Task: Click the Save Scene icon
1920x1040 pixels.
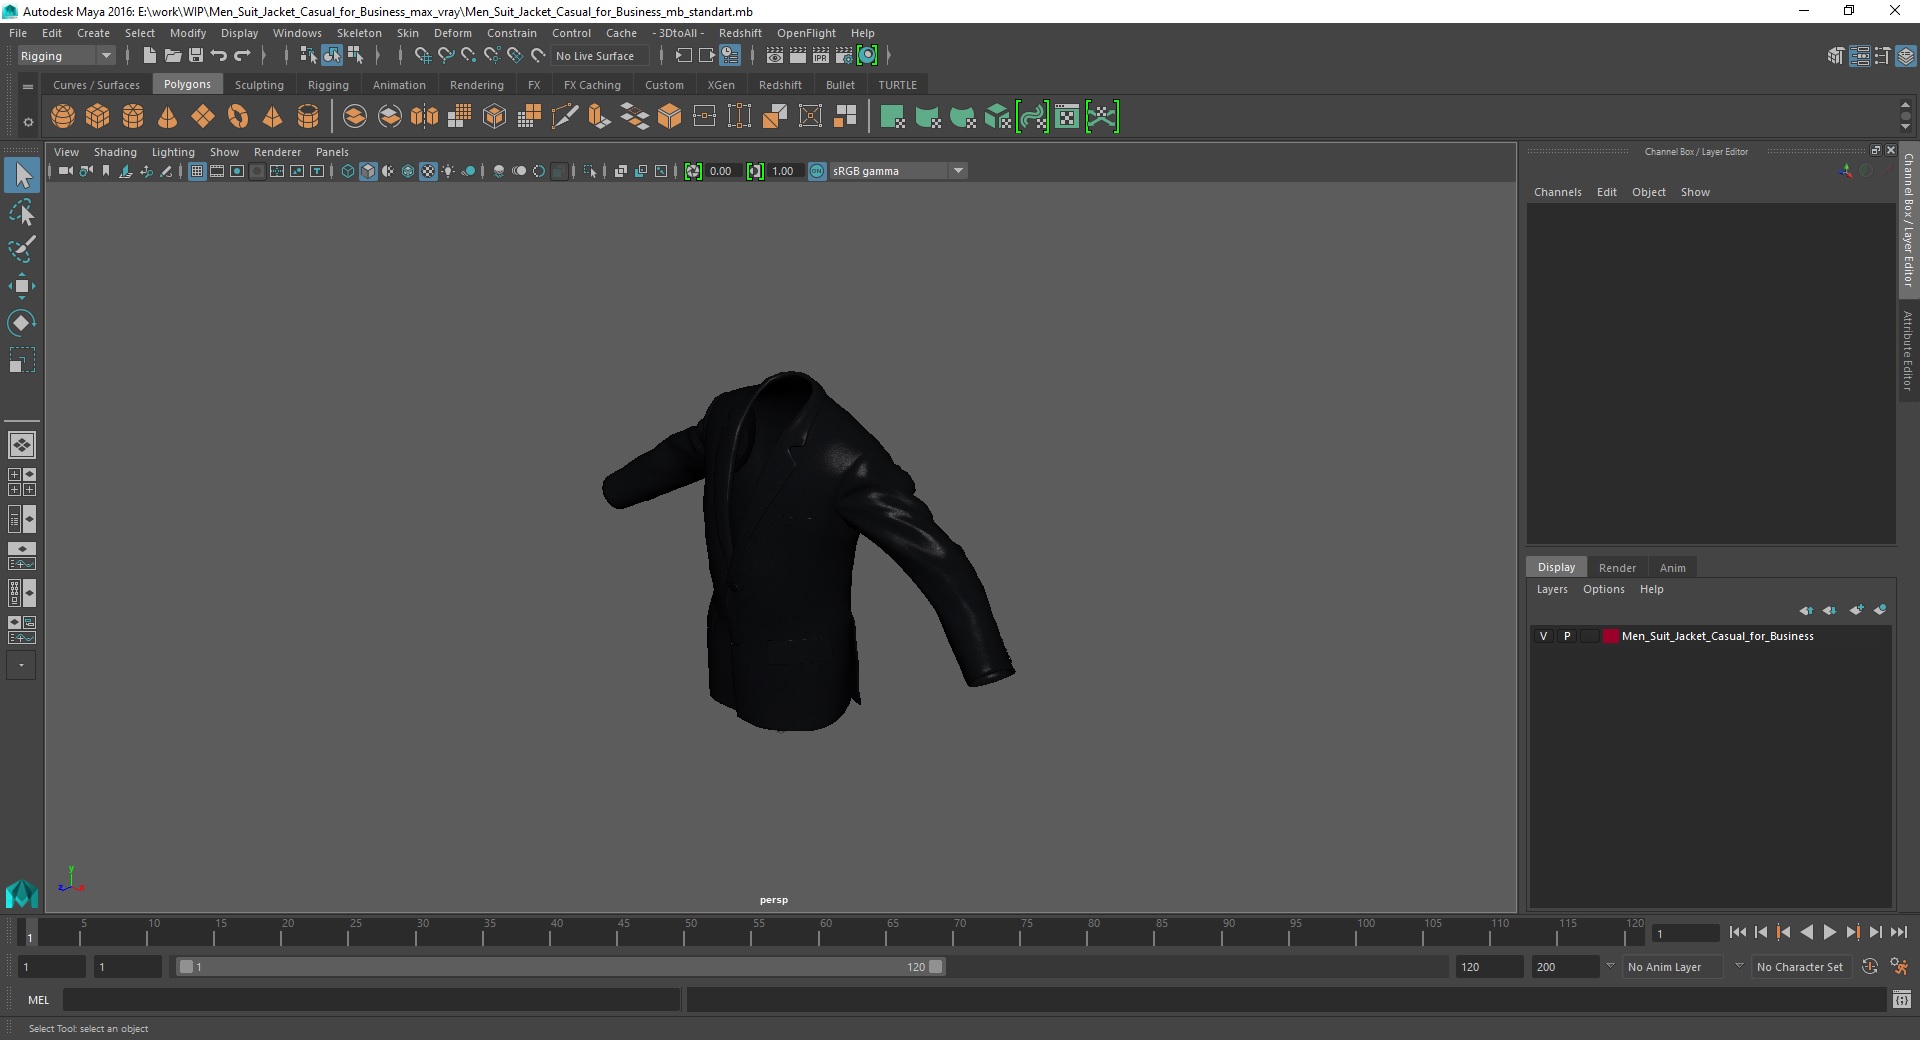Action: 196,56
